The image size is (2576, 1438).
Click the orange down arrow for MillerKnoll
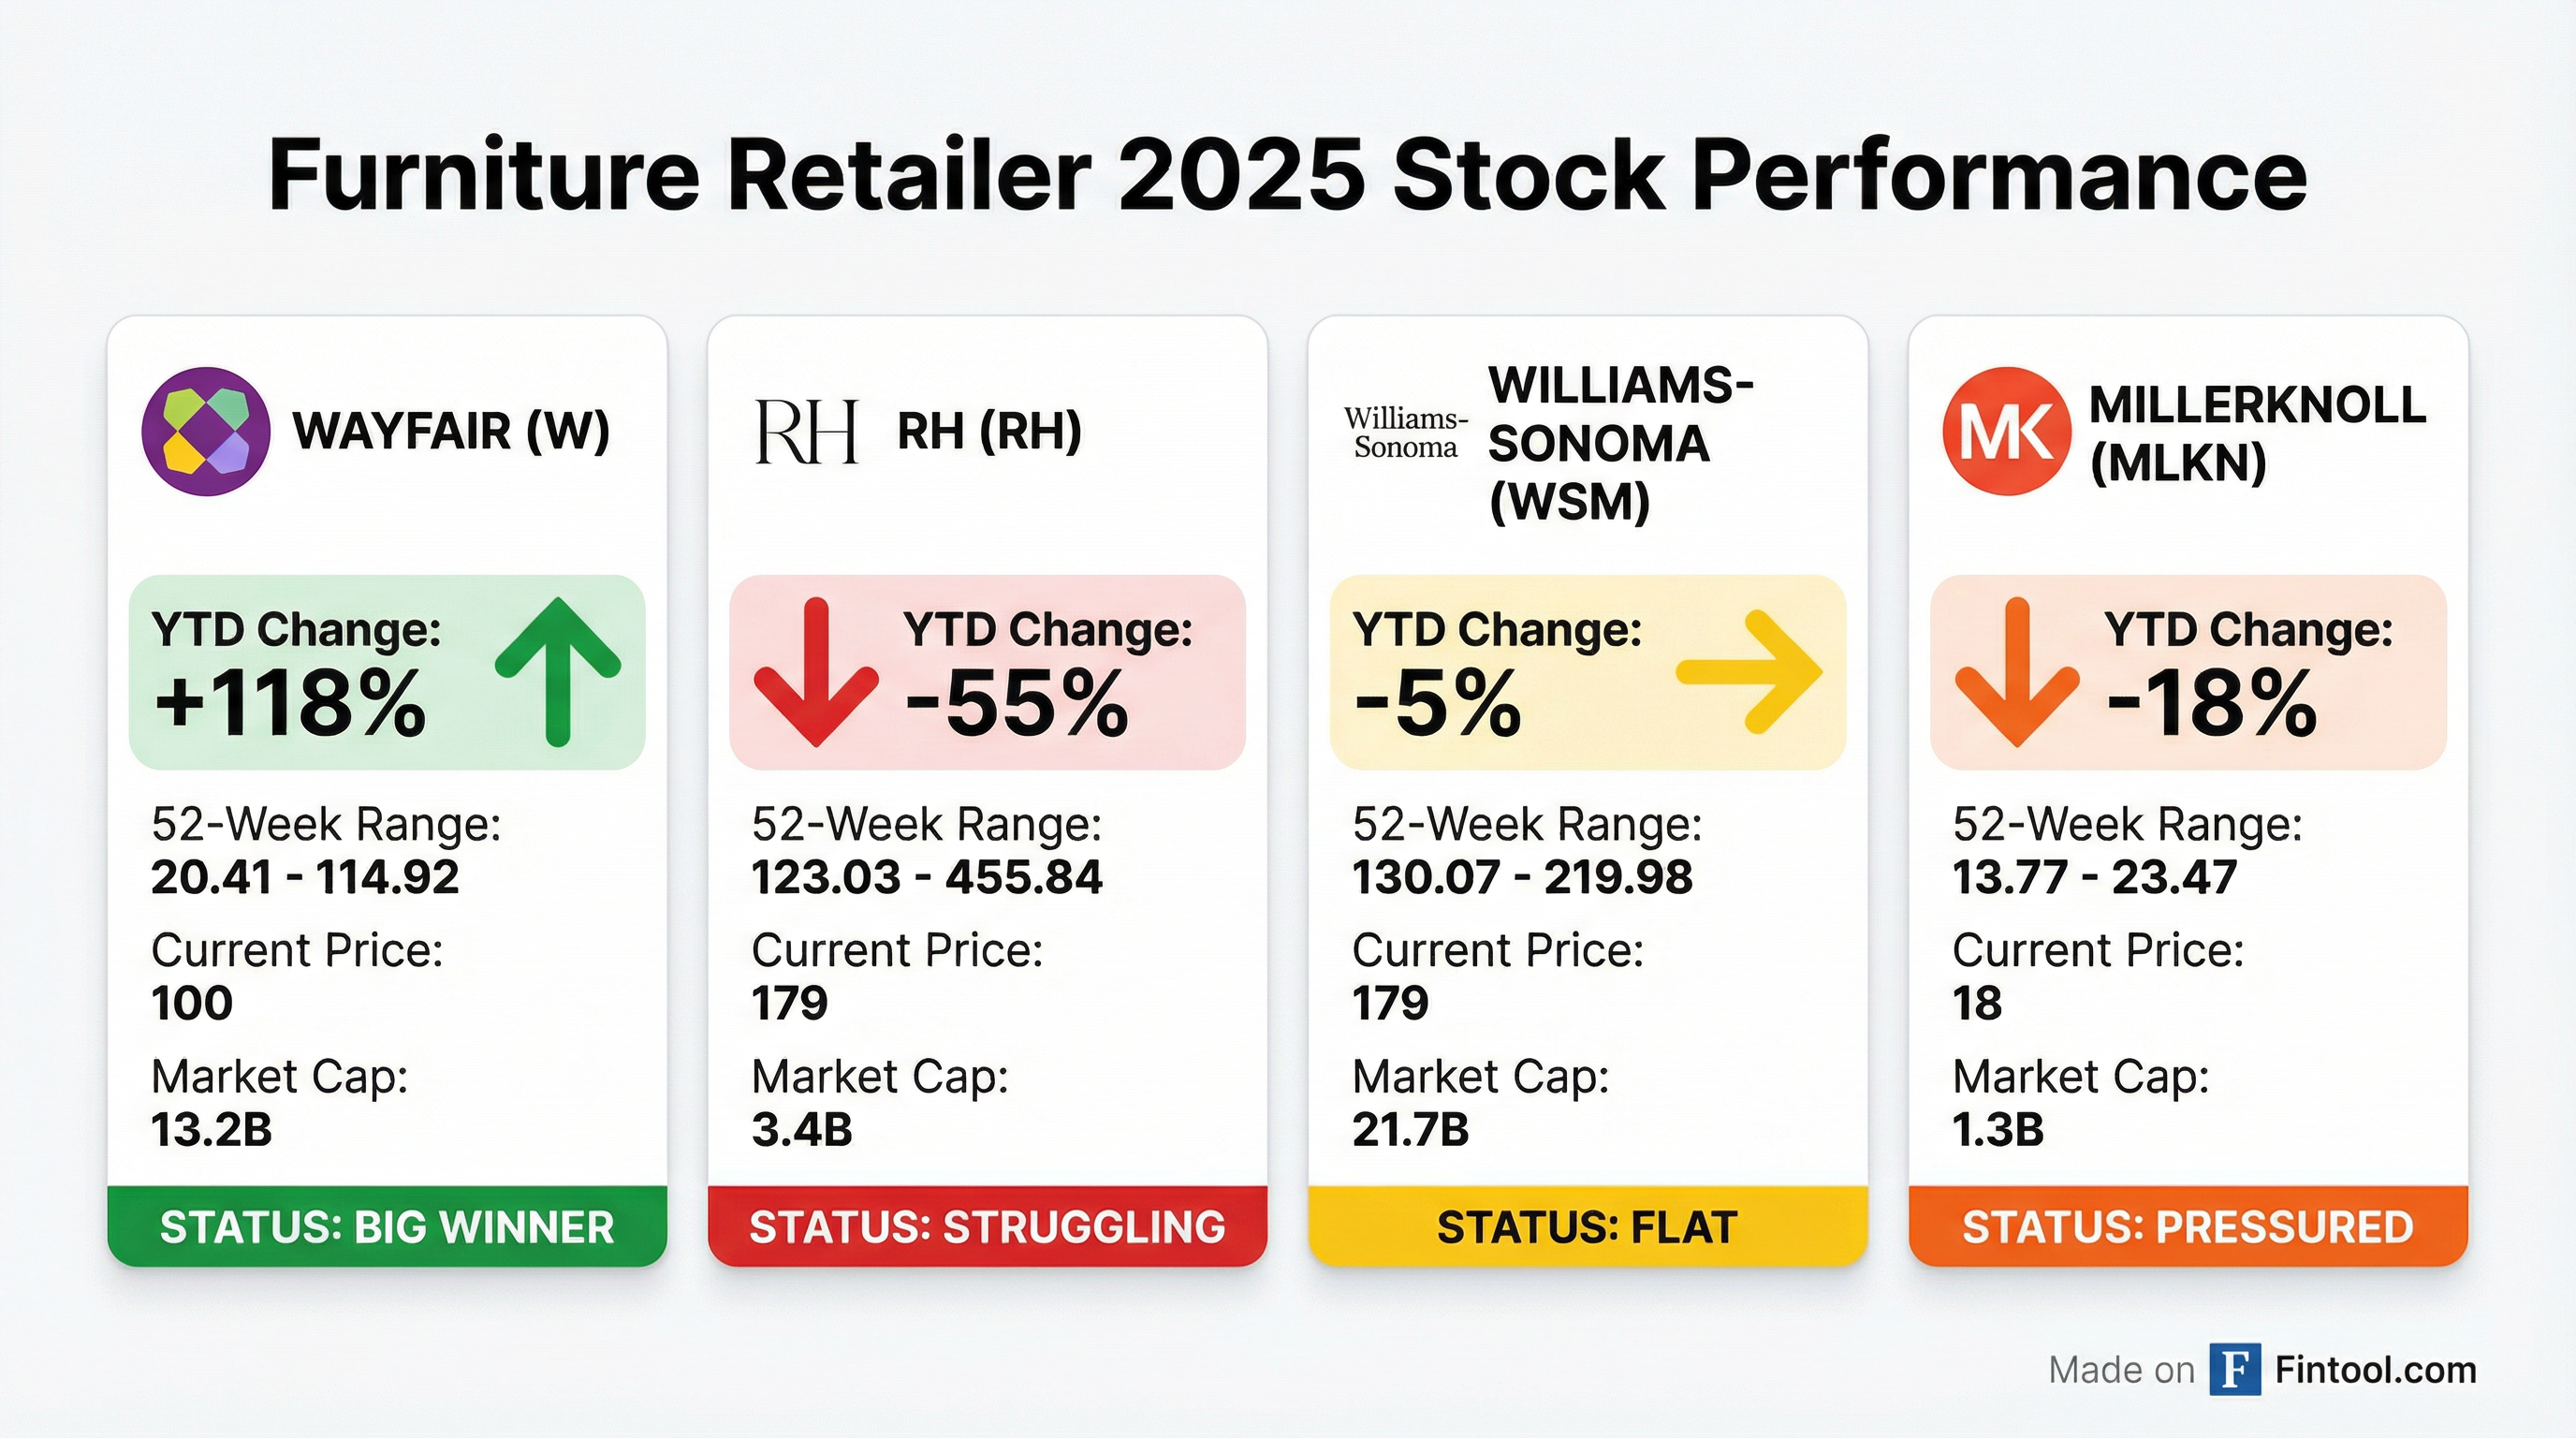point(2017,672)
